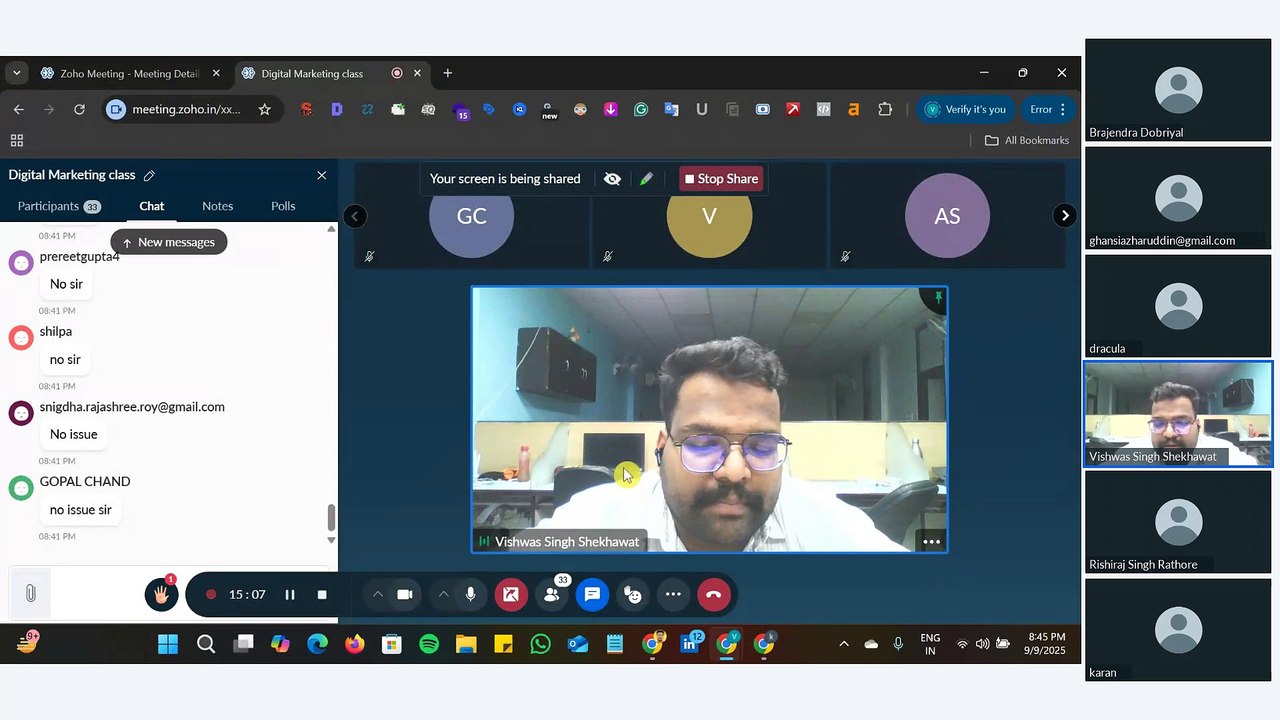This screenshot has height=720, width=1280.
Task: Toggle the hide sharing bar eye icon
Action: pos(612,179)
